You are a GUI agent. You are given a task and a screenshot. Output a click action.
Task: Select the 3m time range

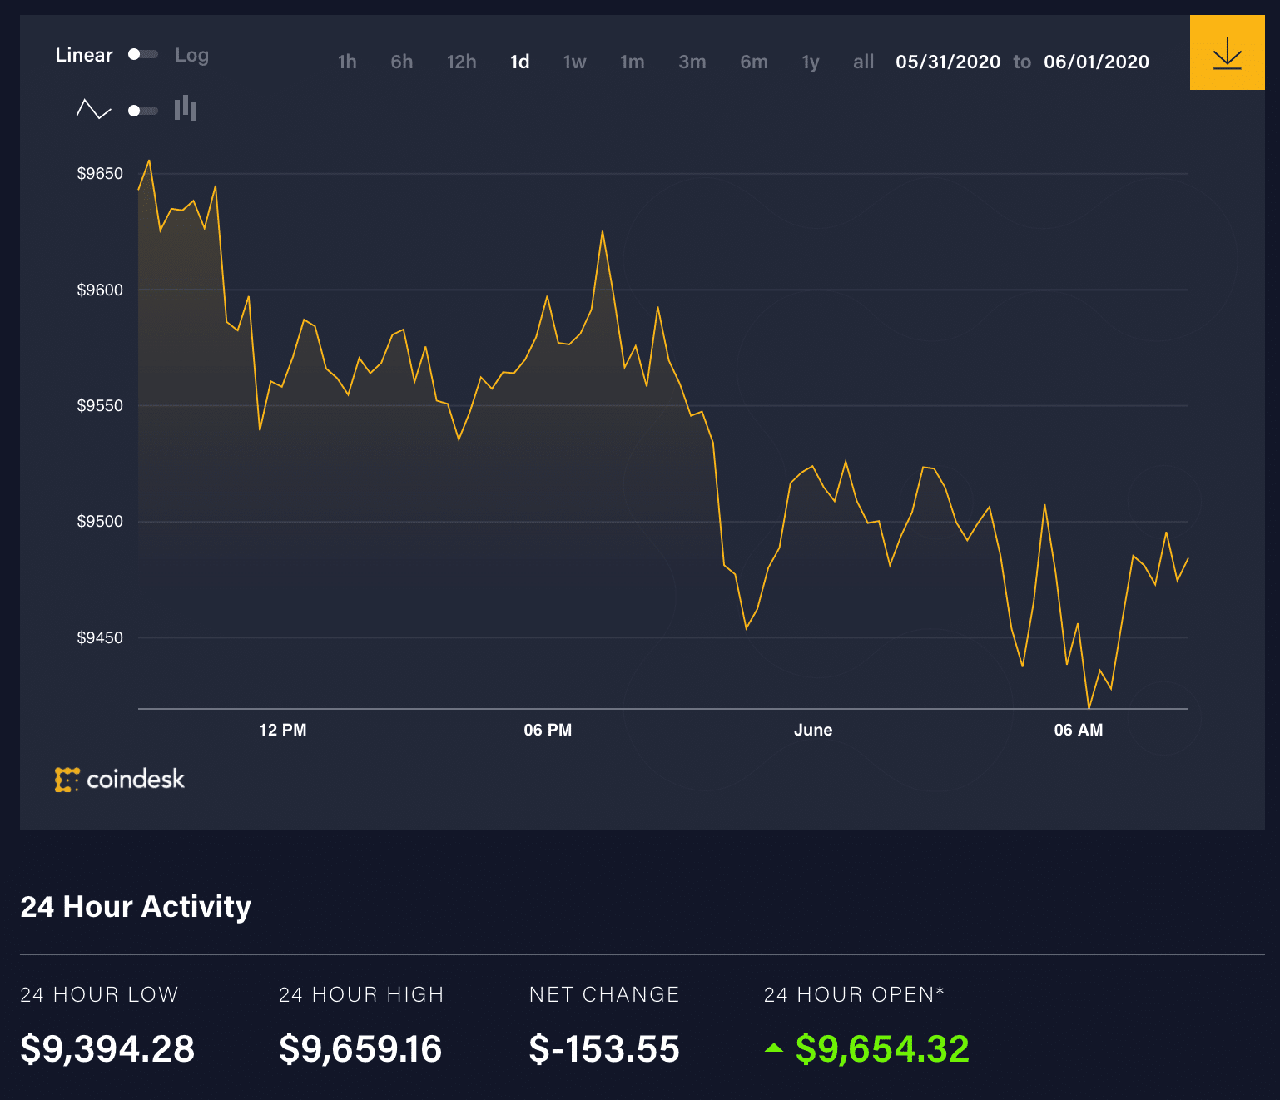tap(692, 62)
